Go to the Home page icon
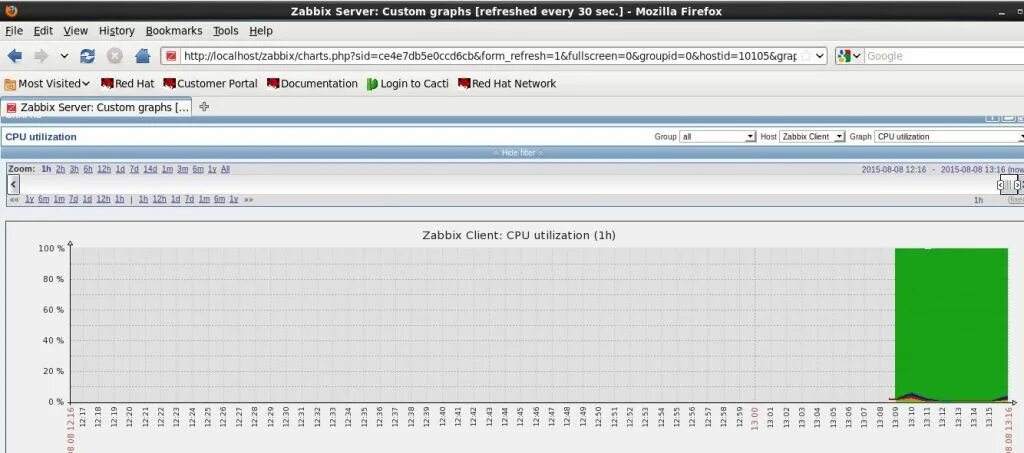 [x=142, y=56]
